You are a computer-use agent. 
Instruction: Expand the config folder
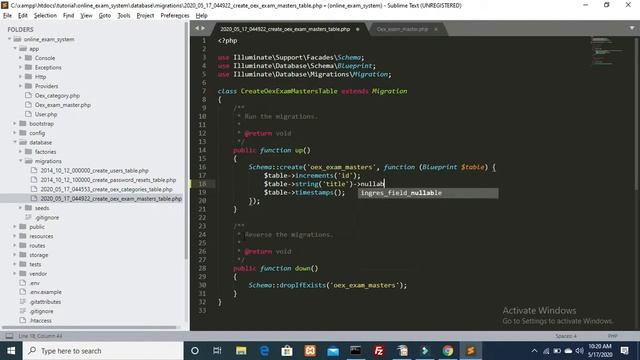click(x=15, y=133)
